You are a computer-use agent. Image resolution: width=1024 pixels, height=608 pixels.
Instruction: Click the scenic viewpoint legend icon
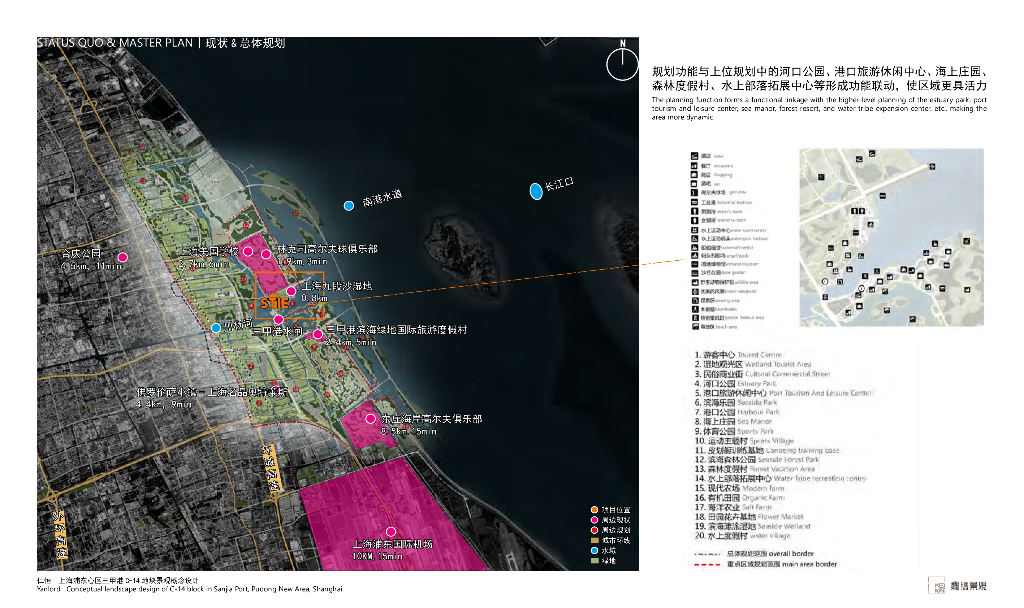[x=694, y=292]
